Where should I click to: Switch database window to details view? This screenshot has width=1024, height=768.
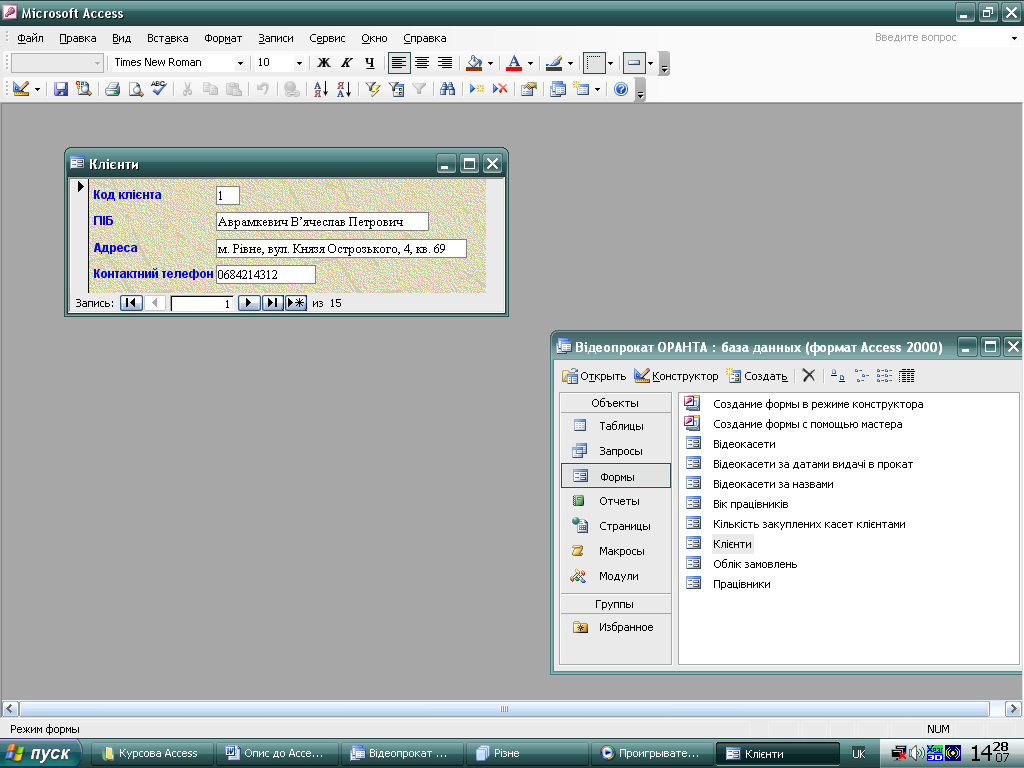coord(906,376)
